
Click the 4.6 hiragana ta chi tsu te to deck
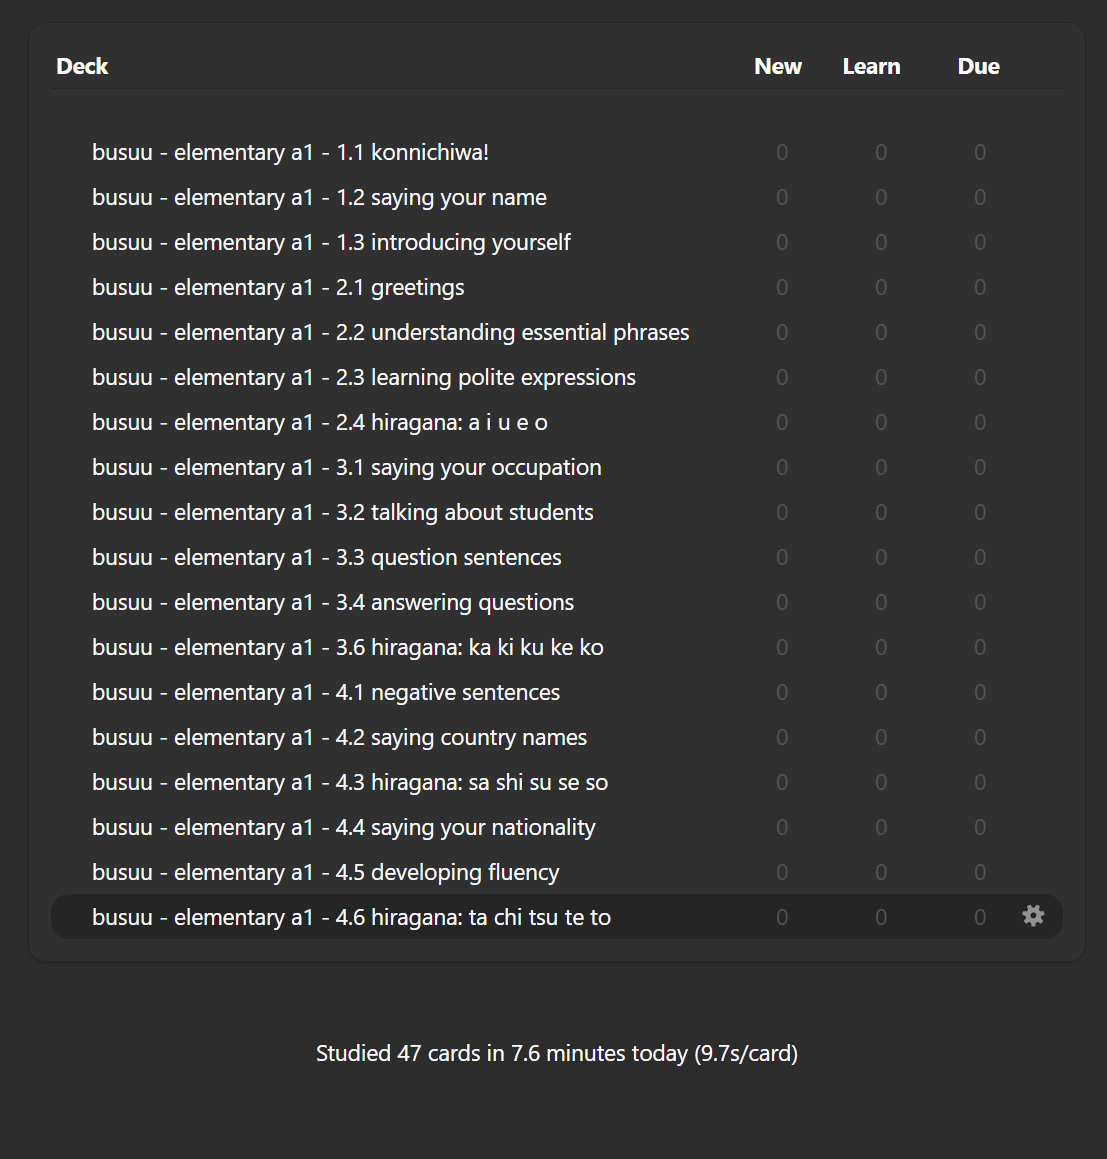(x=352, y=917)
